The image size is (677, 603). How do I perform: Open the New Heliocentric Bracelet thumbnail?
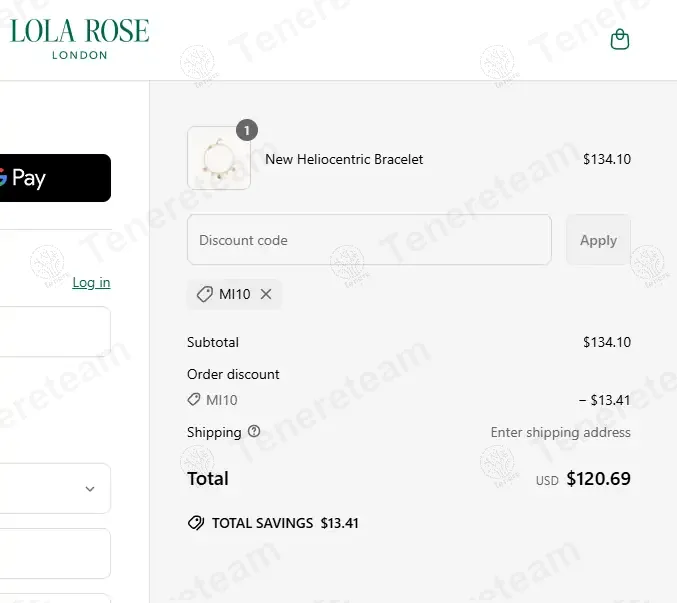(219, 158)
